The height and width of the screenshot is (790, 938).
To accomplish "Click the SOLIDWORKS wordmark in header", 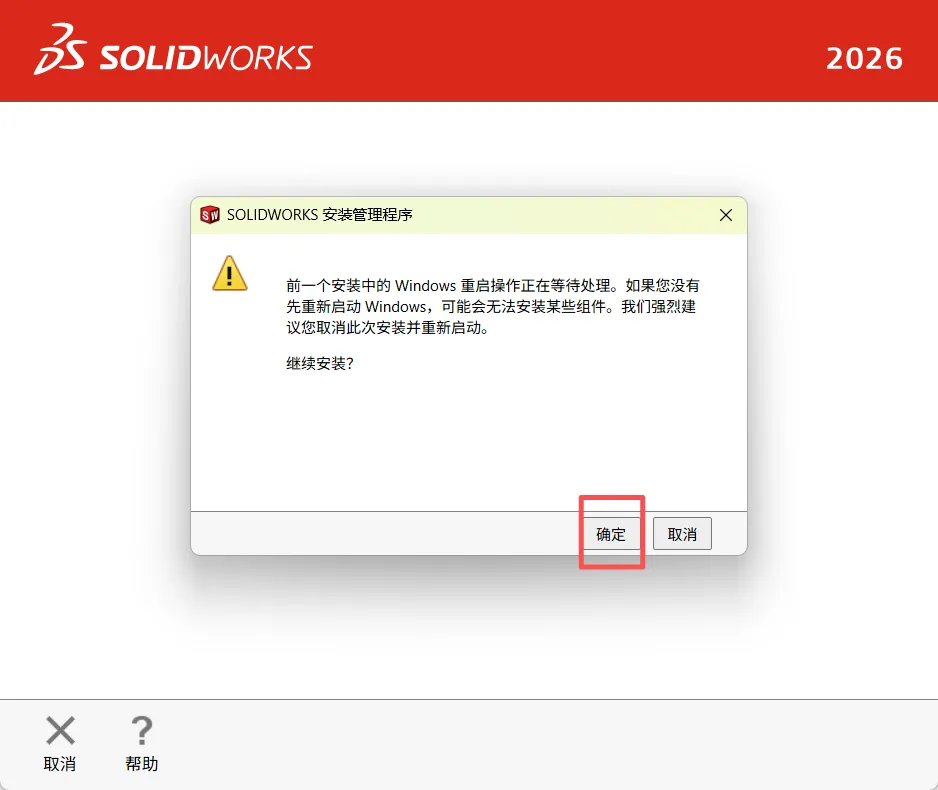I will [x=206, y=58].
